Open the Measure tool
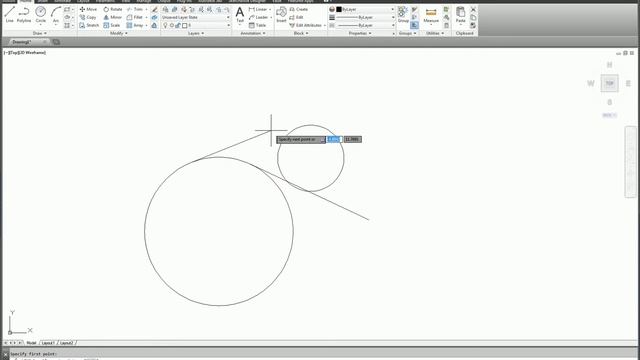Image resolution: width=640 pixels, height=360 pixels. tap(431, 16)
